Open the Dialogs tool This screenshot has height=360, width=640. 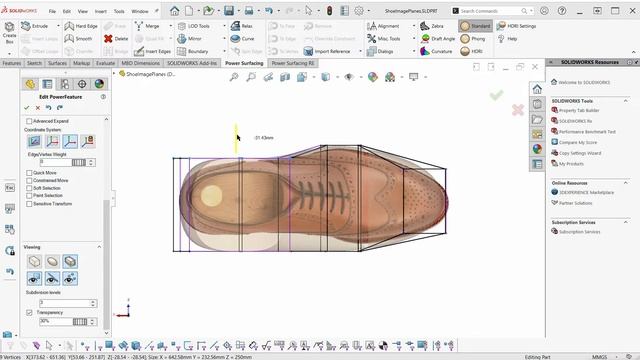coord(380,51)
